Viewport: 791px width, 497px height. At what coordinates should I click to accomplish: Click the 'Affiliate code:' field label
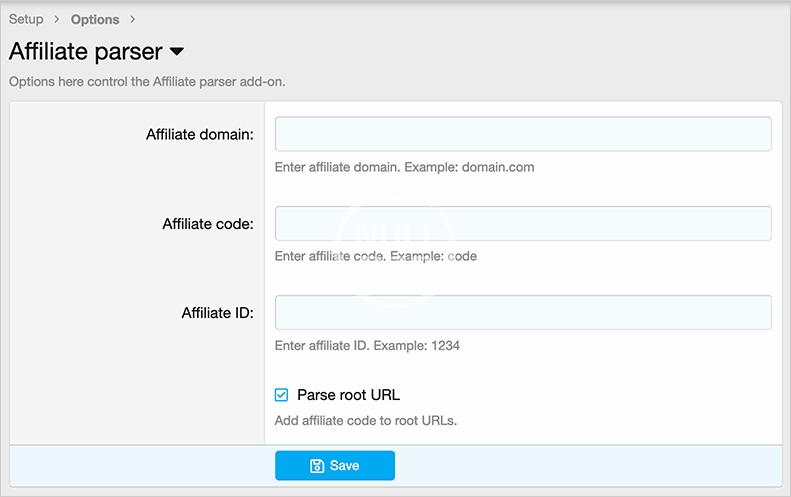(x=207, y=224)
